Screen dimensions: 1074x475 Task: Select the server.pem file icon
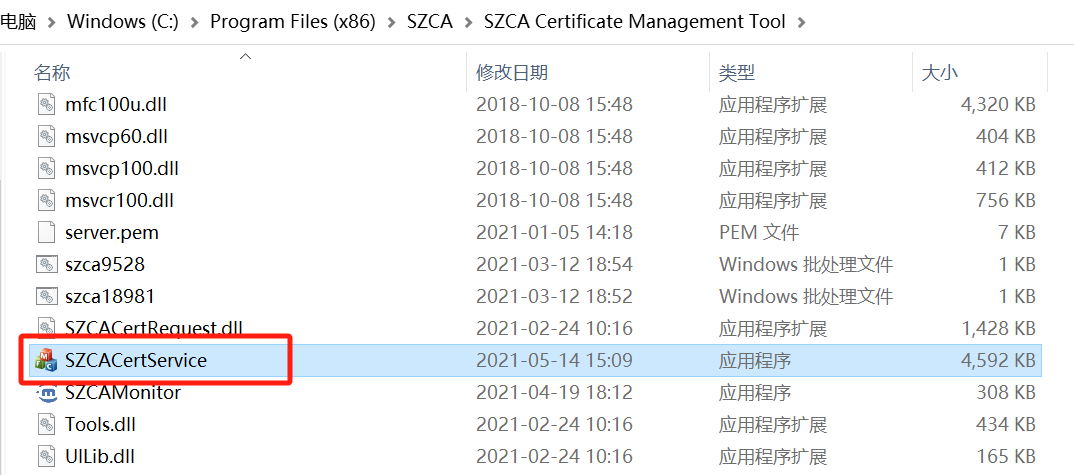coord(47,233)
